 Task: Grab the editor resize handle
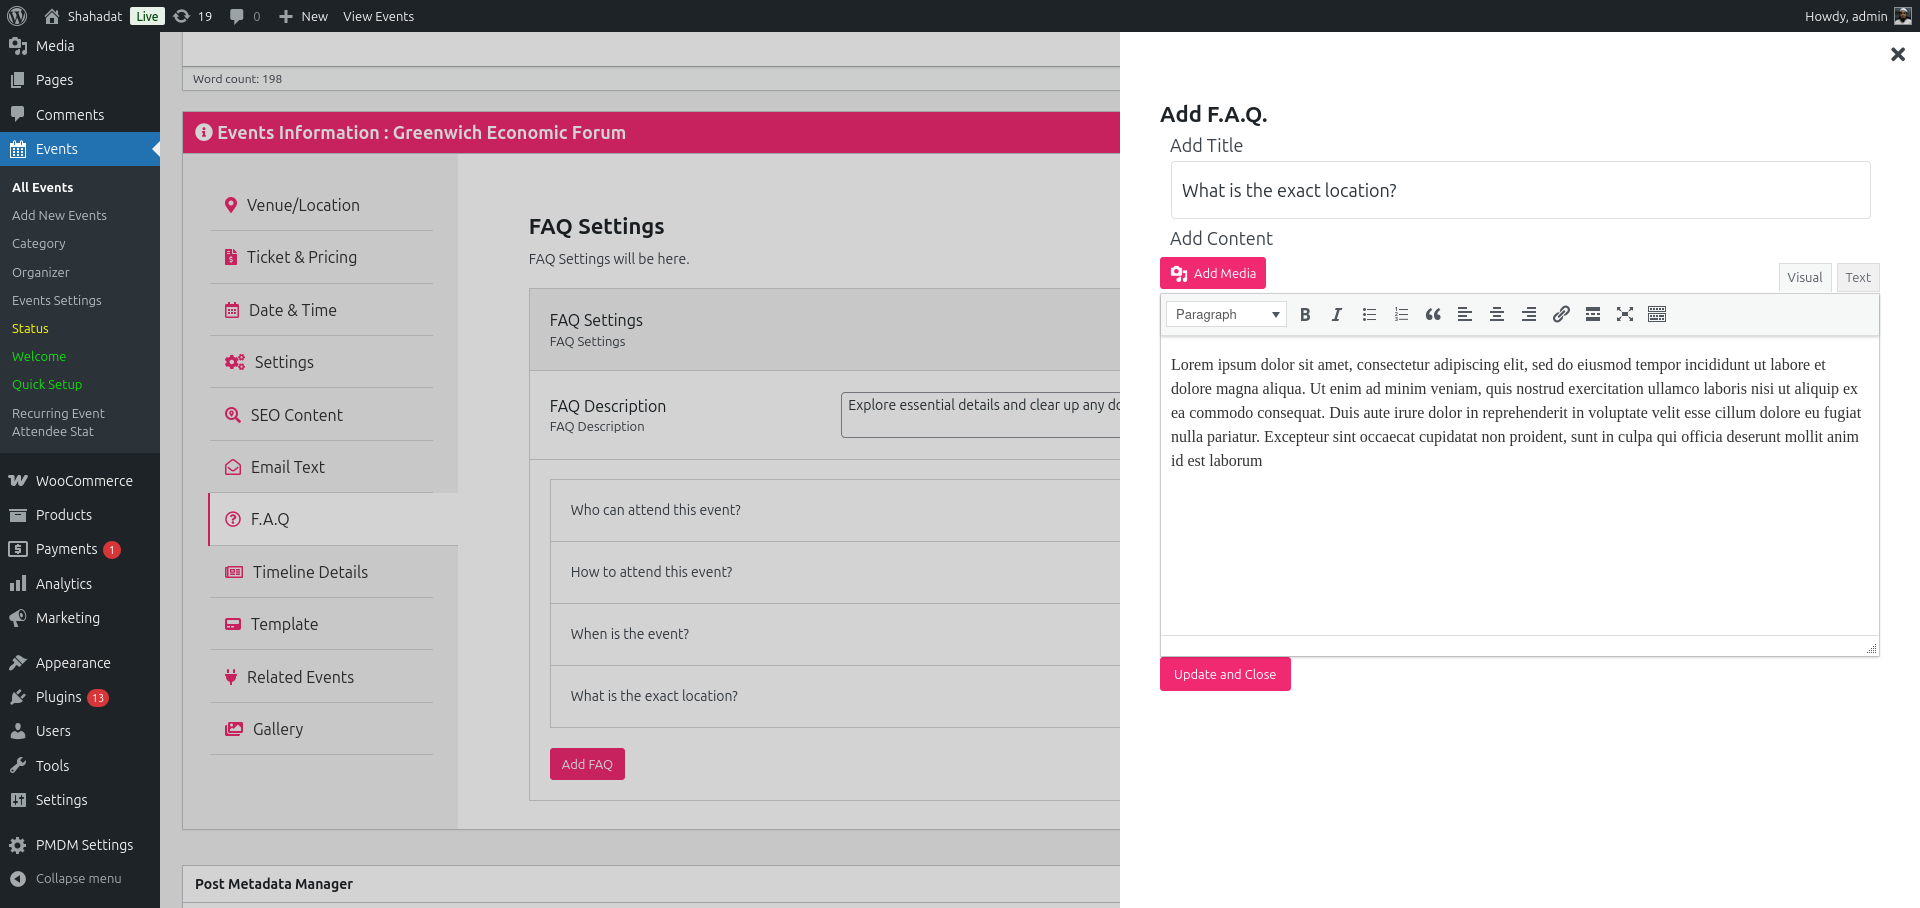pos(1871,648)
